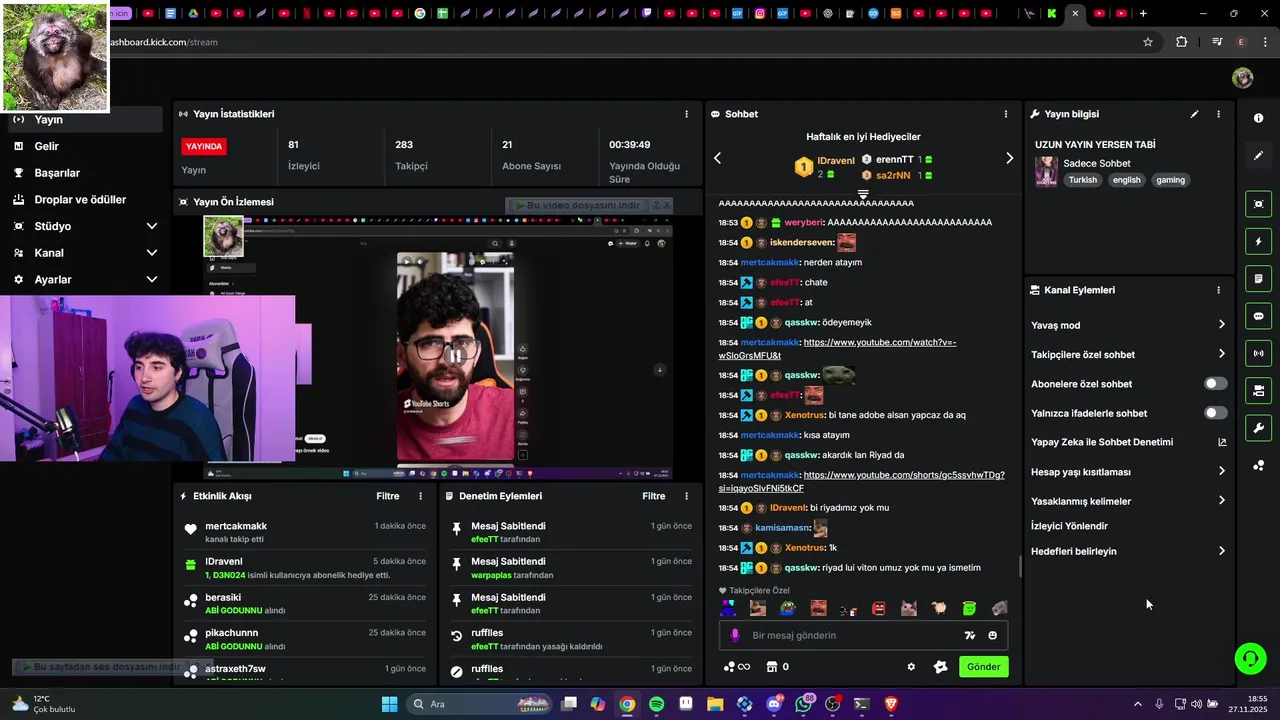
Task: Open the emoji picker in chat input
Action: click(992, 635)
